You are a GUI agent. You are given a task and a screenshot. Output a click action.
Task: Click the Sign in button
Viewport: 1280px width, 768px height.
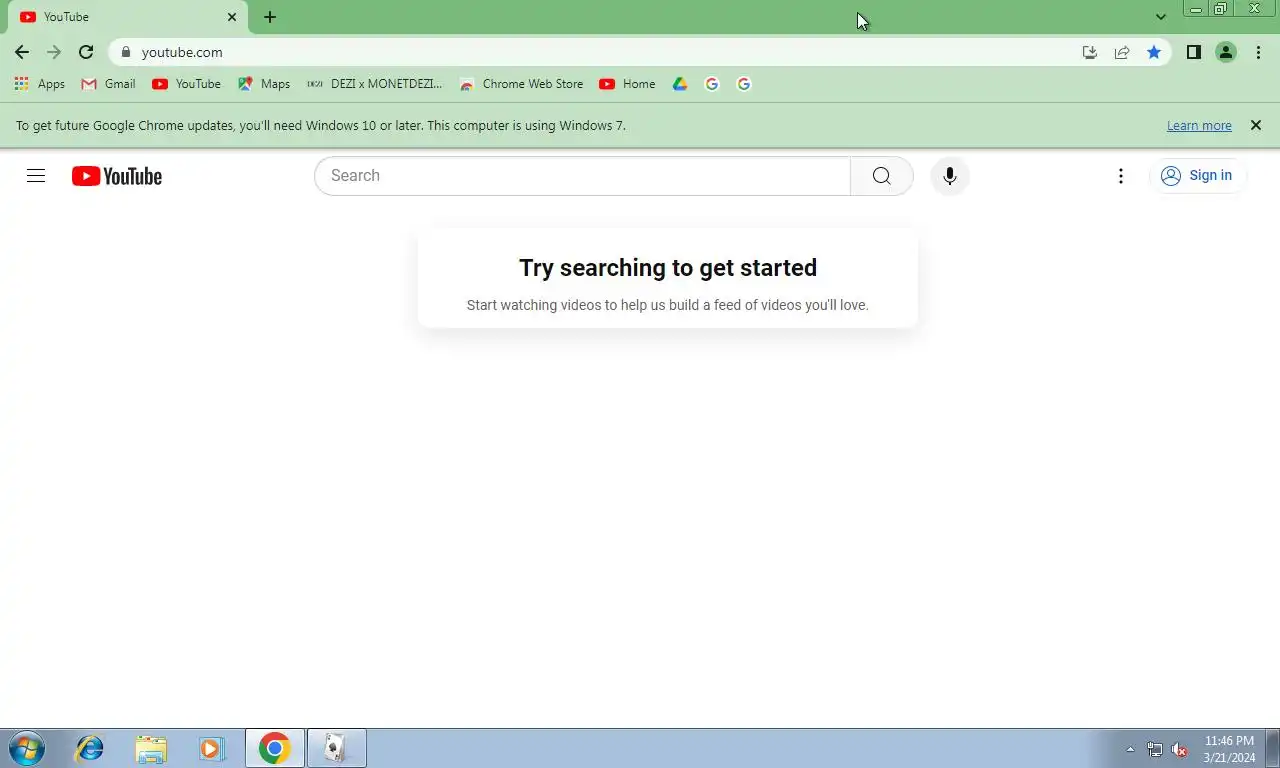point(1197,176)
